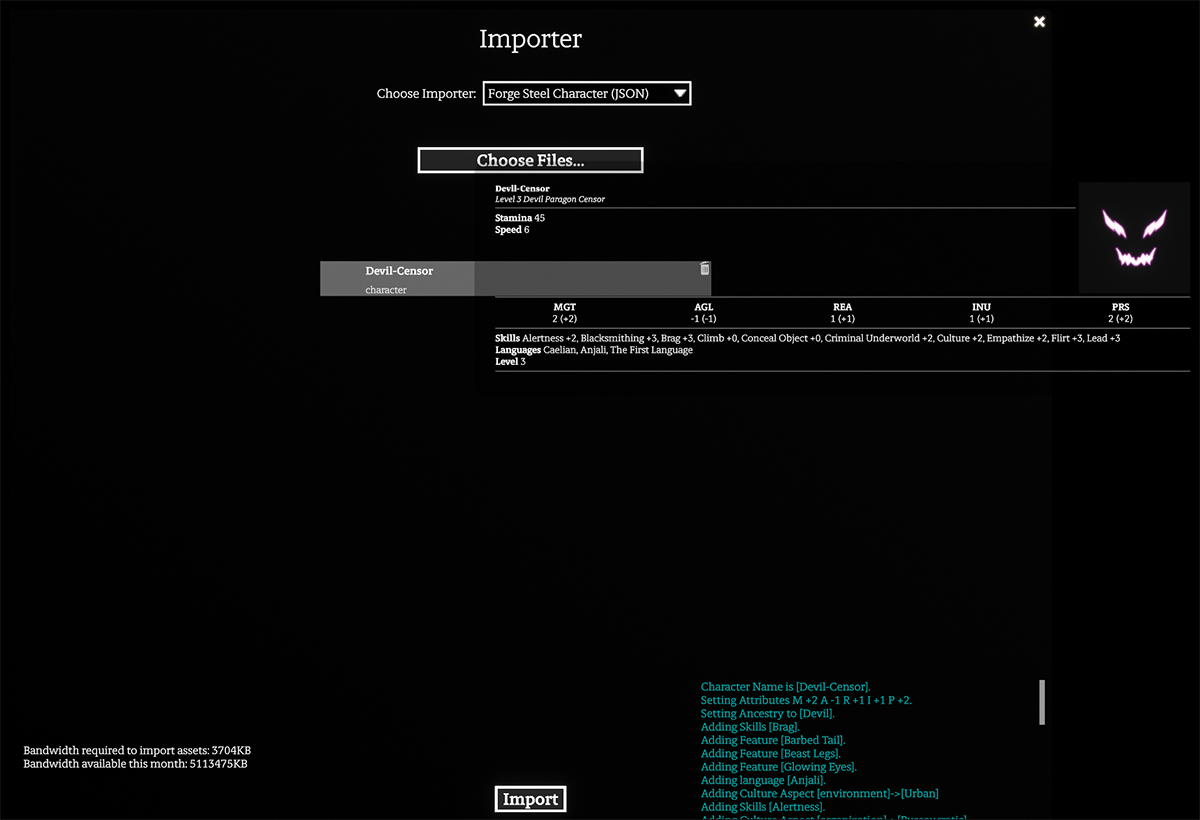Screen dimensions: 1200x820
Task: Click the 'Bandwidth available this month' text
Action: (x=135, y=764)
